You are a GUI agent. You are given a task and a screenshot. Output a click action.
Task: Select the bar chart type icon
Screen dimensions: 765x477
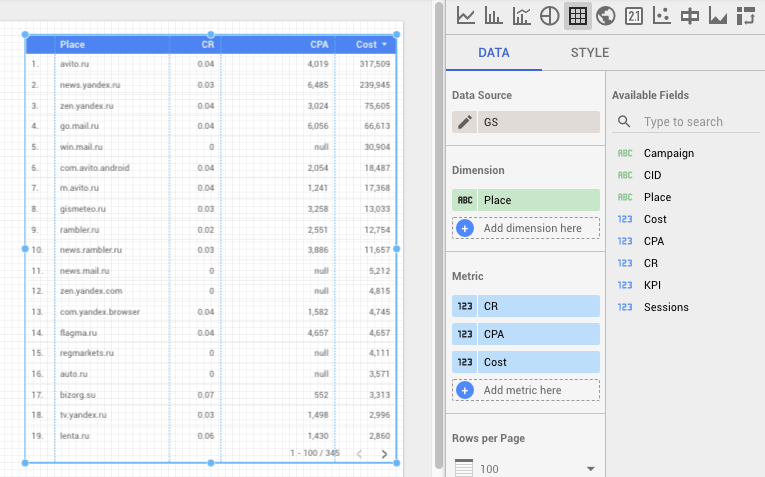493,15
